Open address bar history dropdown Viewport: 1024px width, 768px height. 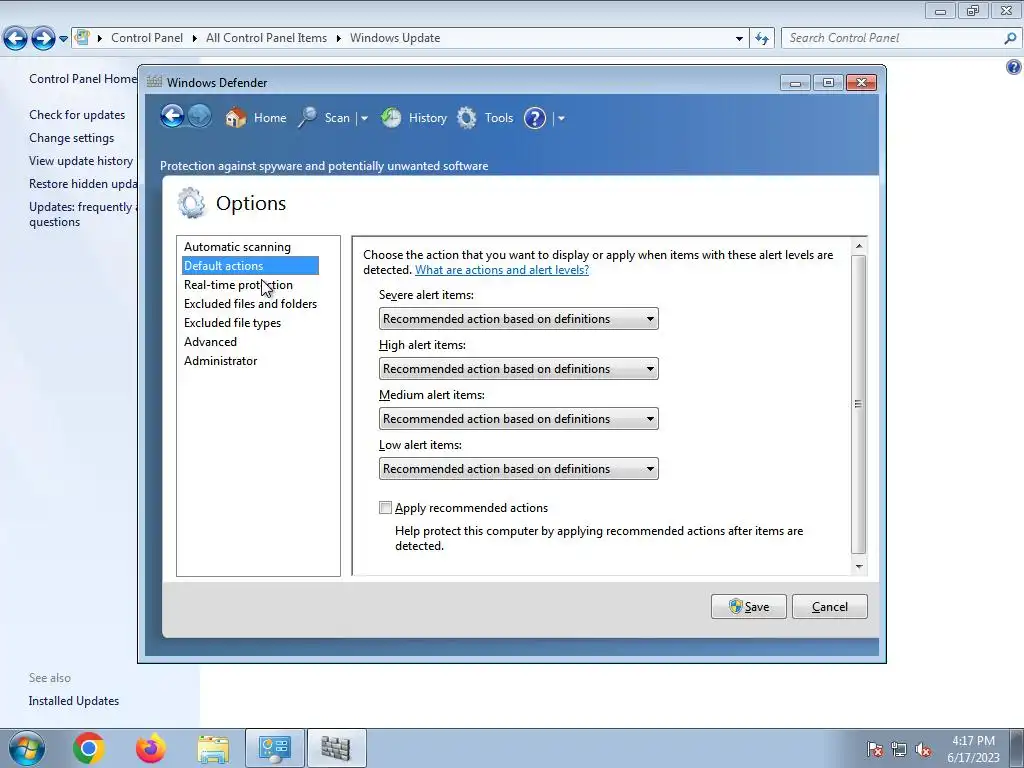coord(739,39)
